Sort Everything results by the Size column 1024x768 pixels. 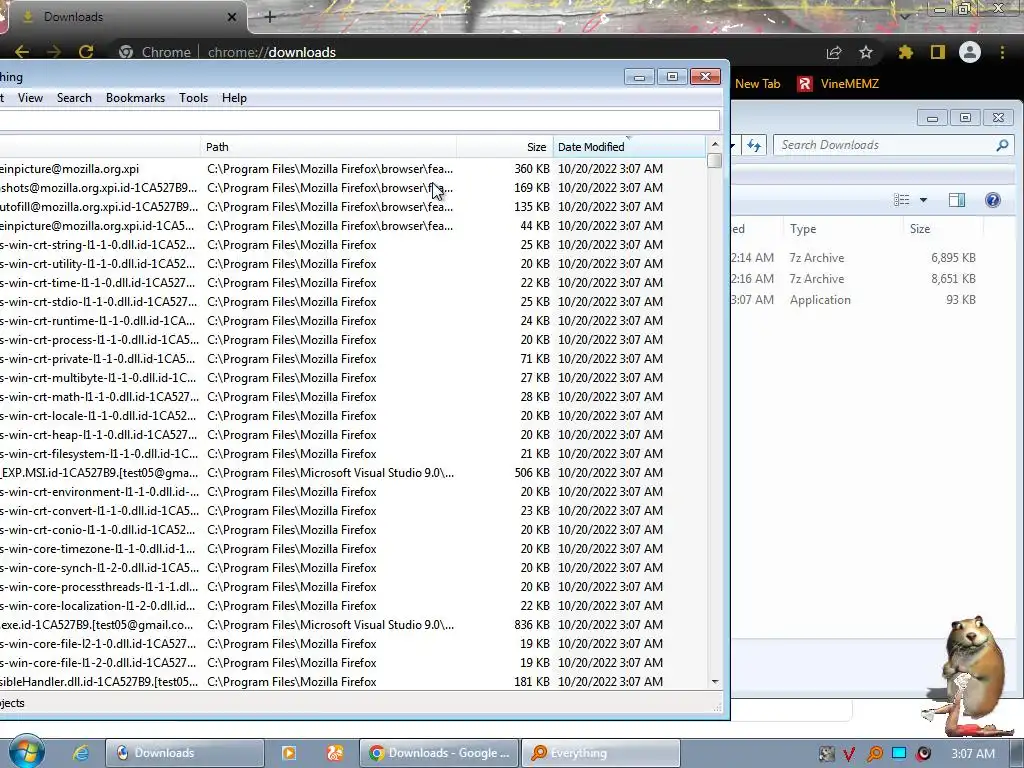(505, 147)
